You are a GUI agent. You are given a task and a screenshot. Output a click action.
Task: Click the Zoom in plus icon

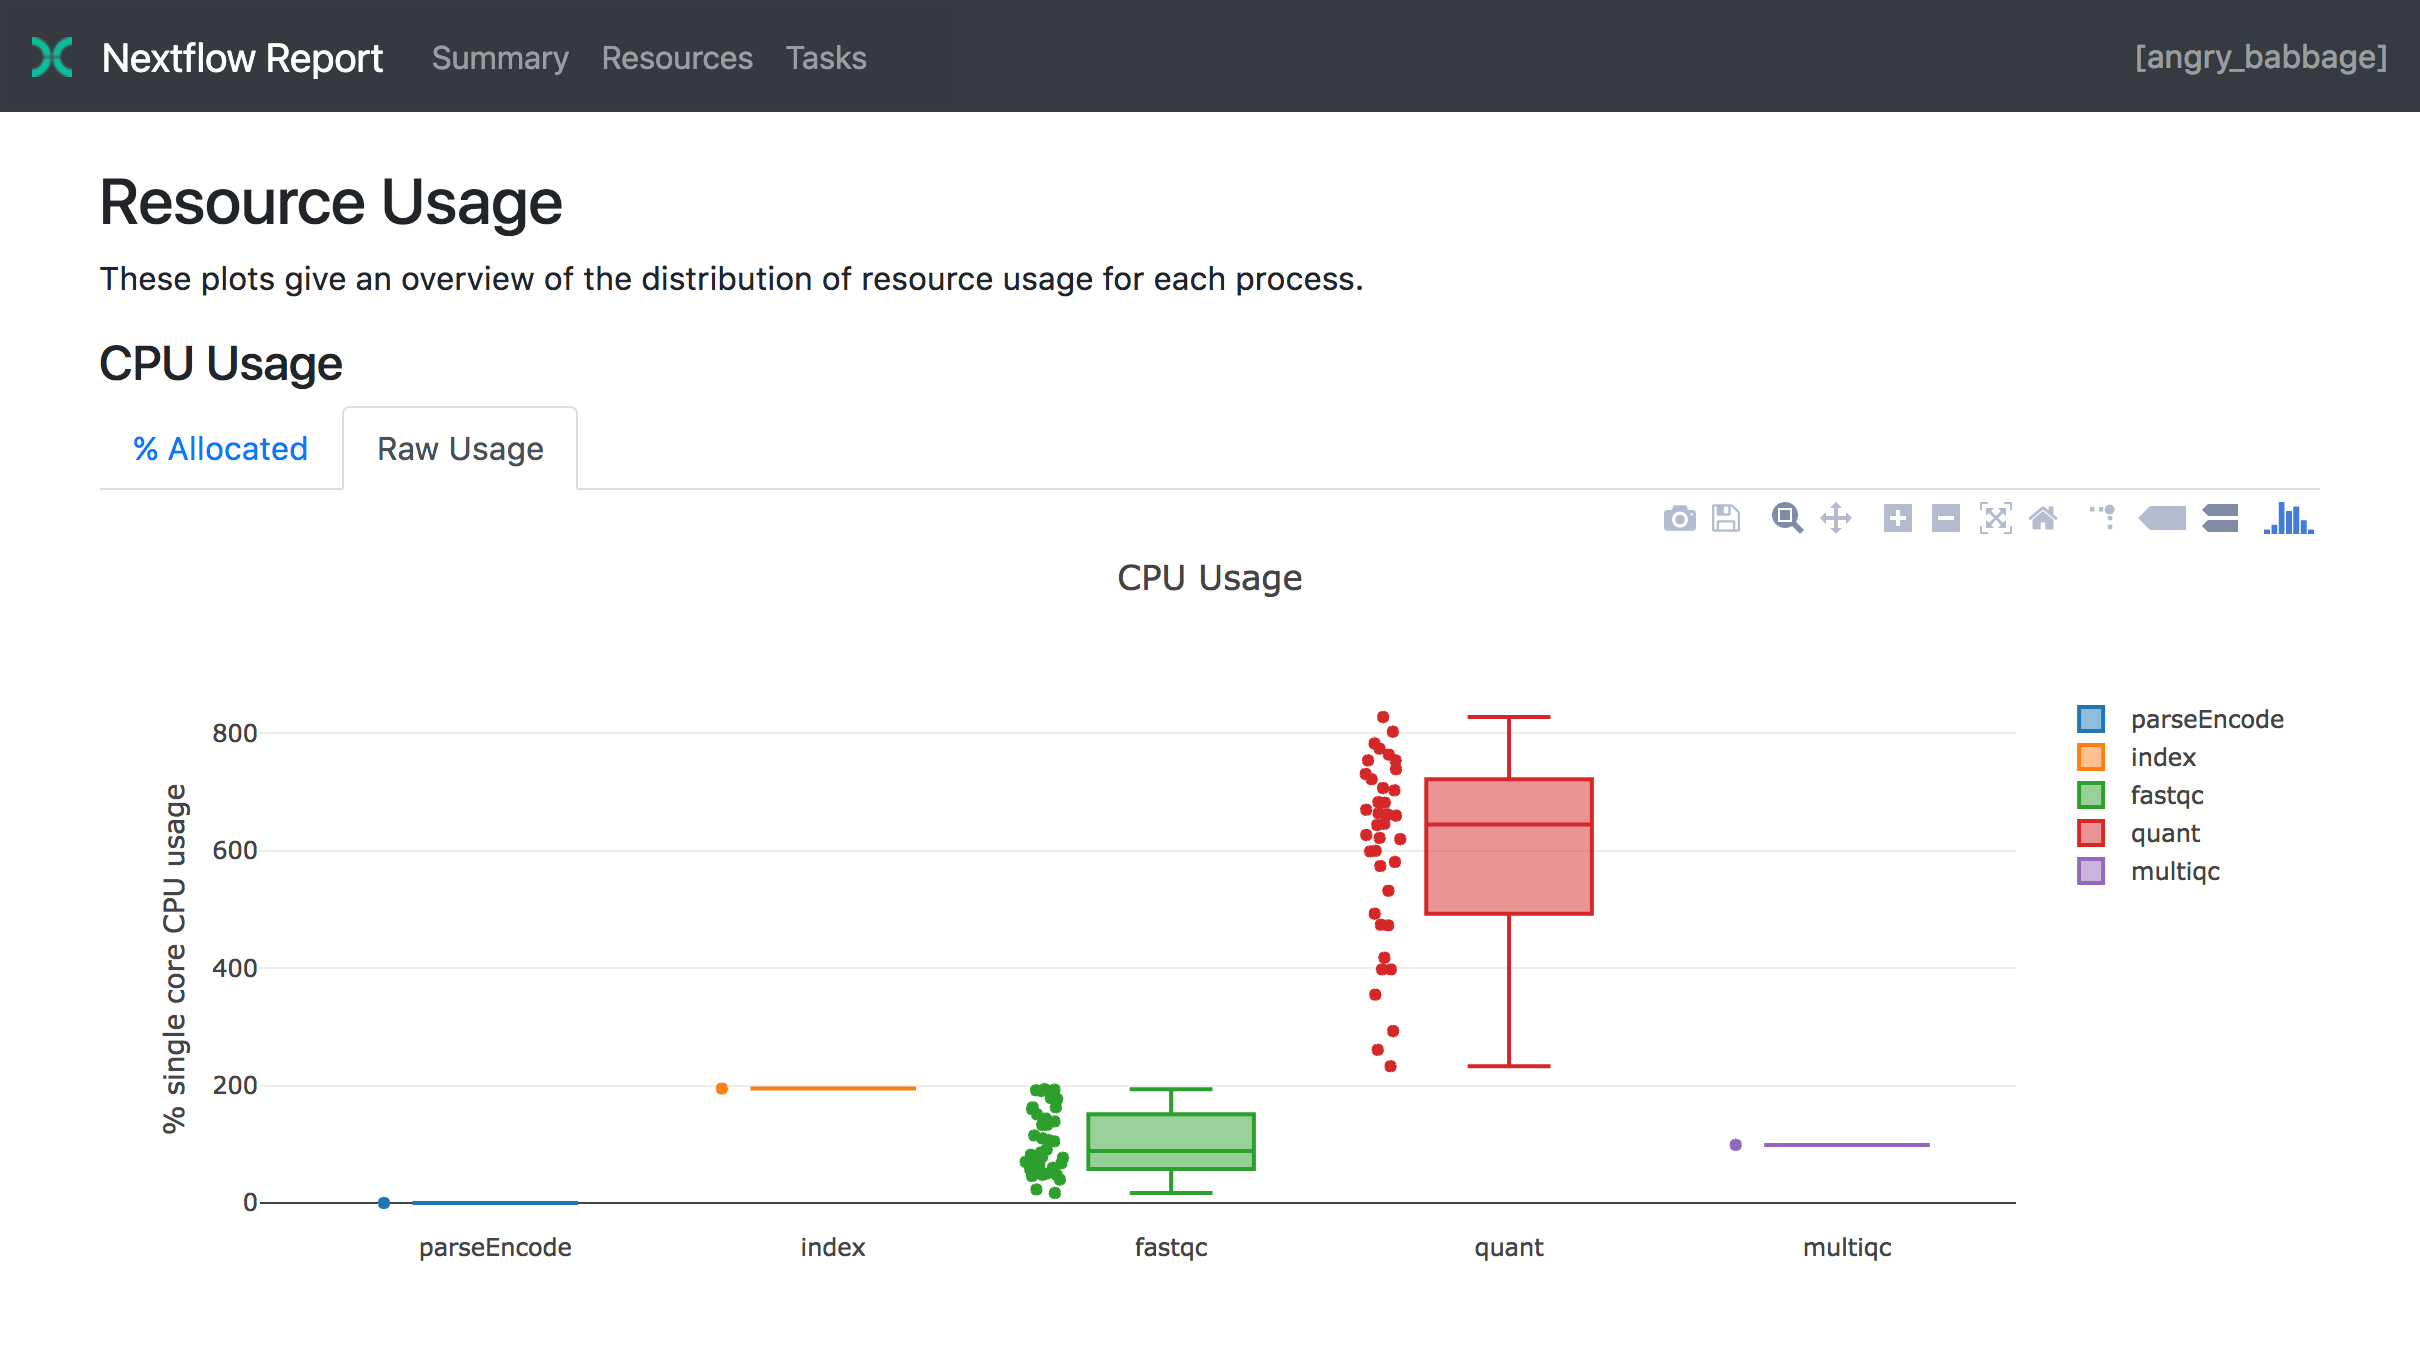click(x=1897, y=518)
